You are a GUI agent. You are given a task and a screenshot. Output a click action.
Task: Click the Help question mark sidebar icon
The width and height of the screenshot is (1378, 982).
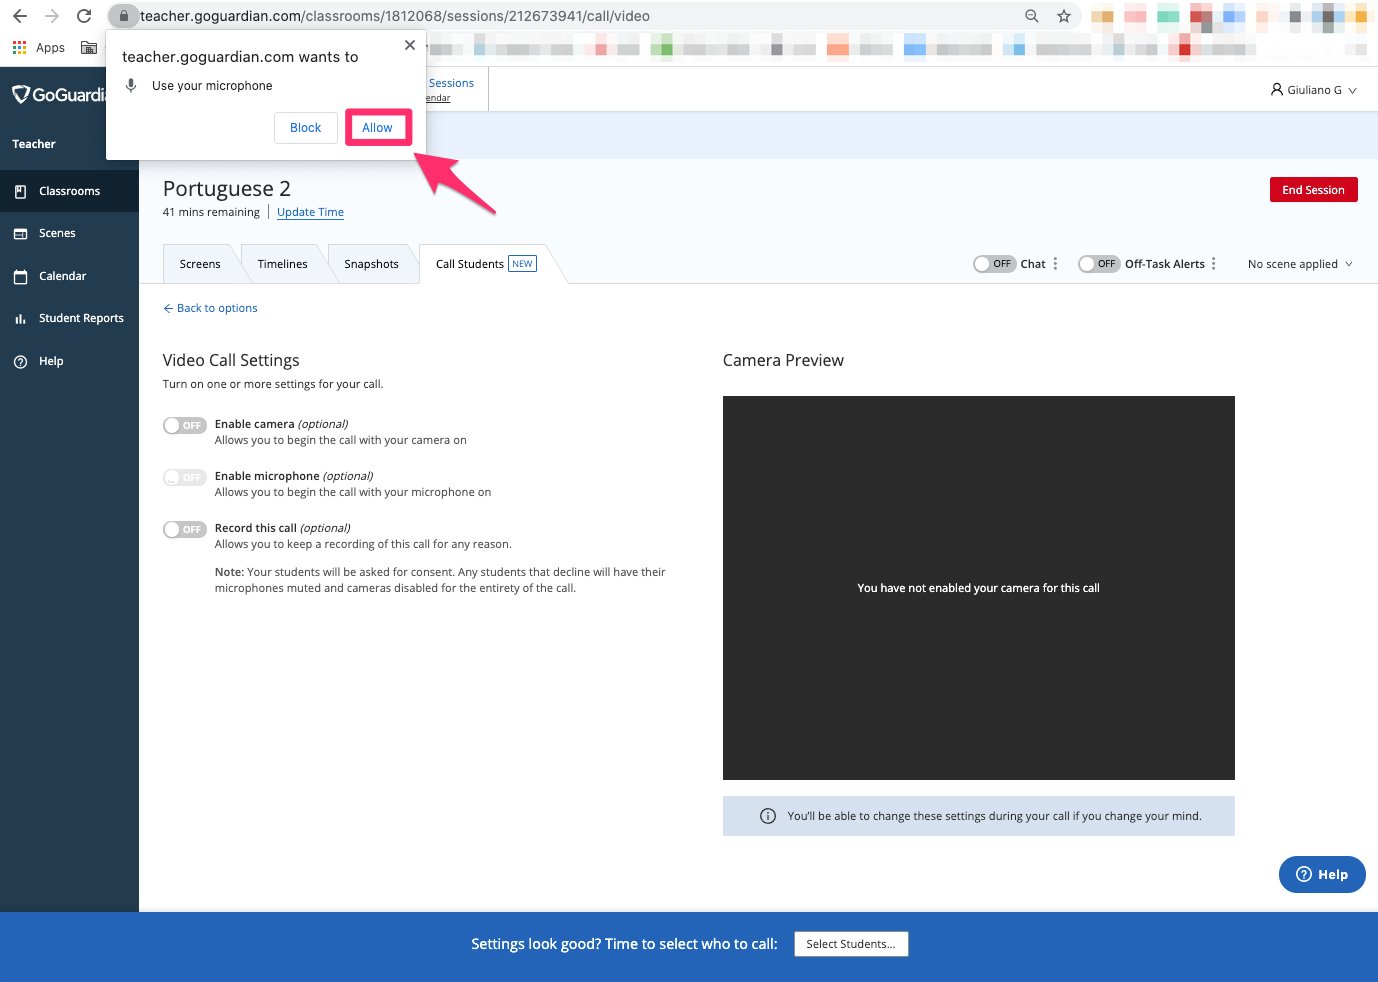[20, 361]
